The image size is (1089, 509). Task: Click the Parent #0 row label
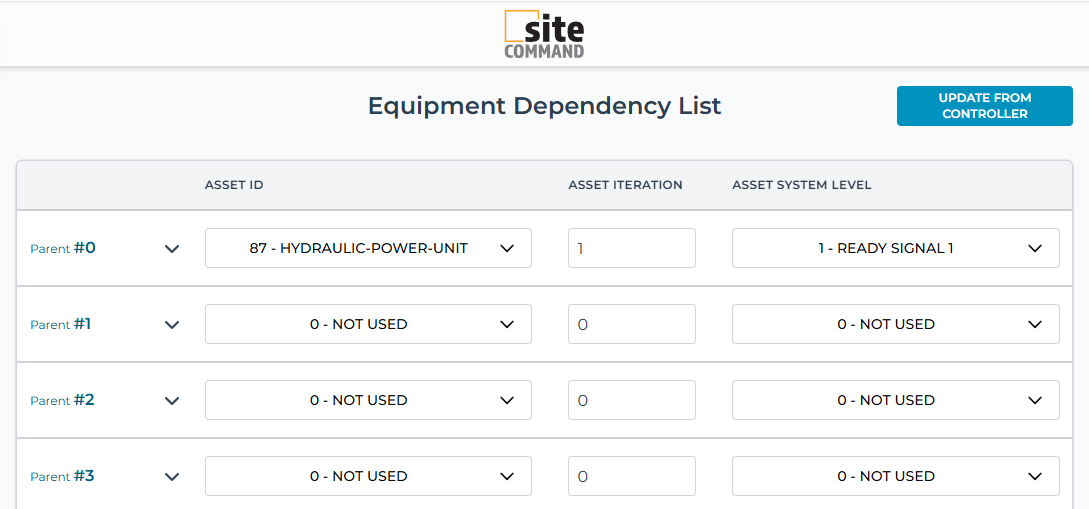[63, 248]
